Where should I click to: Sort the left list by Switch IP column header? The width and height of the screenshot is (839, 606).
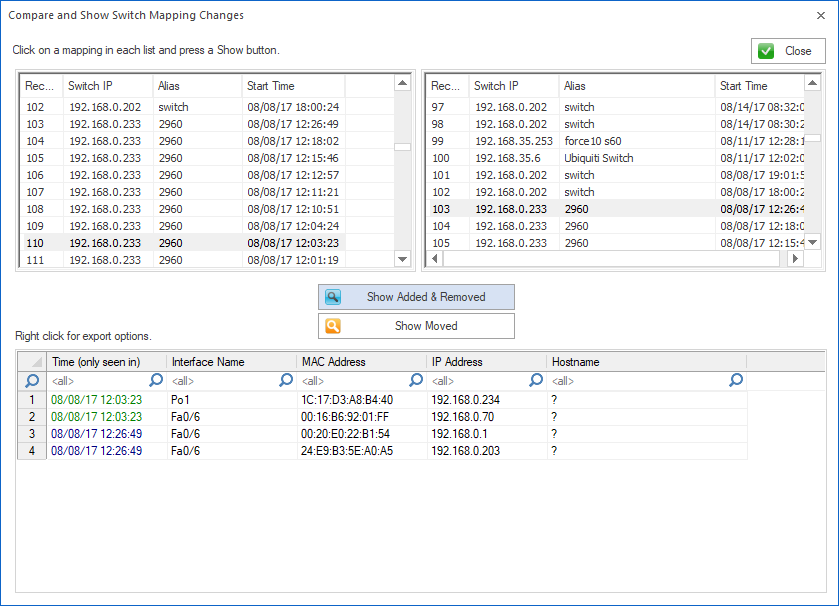[x=106, y=85]
